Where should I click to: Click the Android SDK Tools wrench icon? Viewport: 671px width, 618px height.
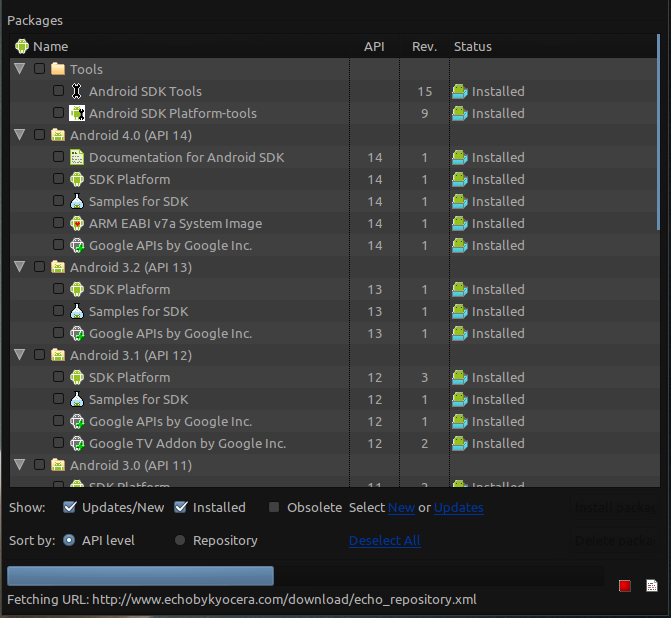coord(77,91)
